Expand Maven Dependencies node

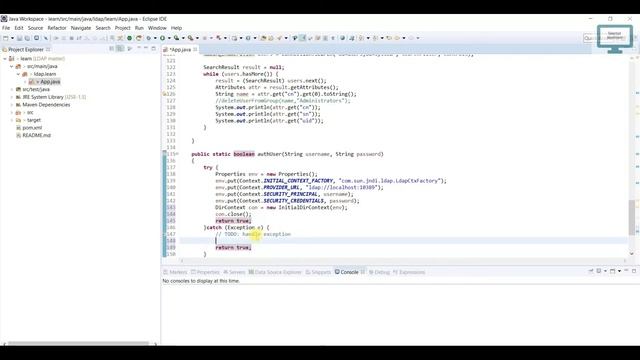pos(11,105)
